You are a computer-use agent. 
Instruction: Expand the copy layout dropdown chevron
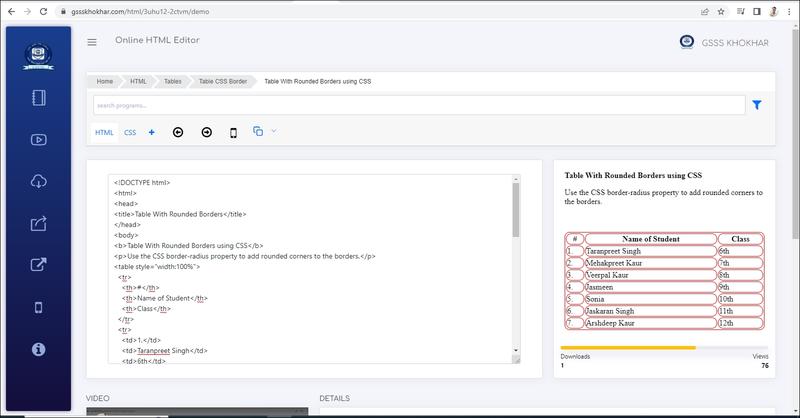click(x=274, y=131)
